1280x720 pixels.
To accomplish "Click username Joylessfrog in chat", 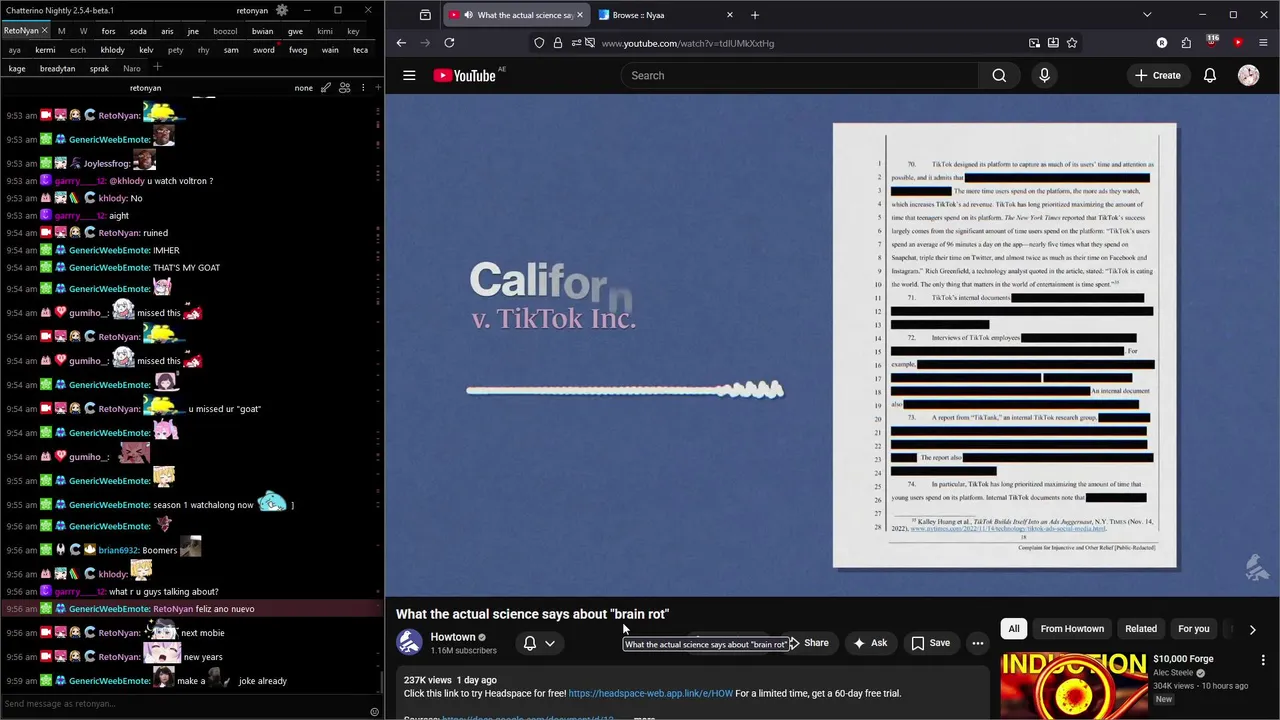I will [106, 163].
